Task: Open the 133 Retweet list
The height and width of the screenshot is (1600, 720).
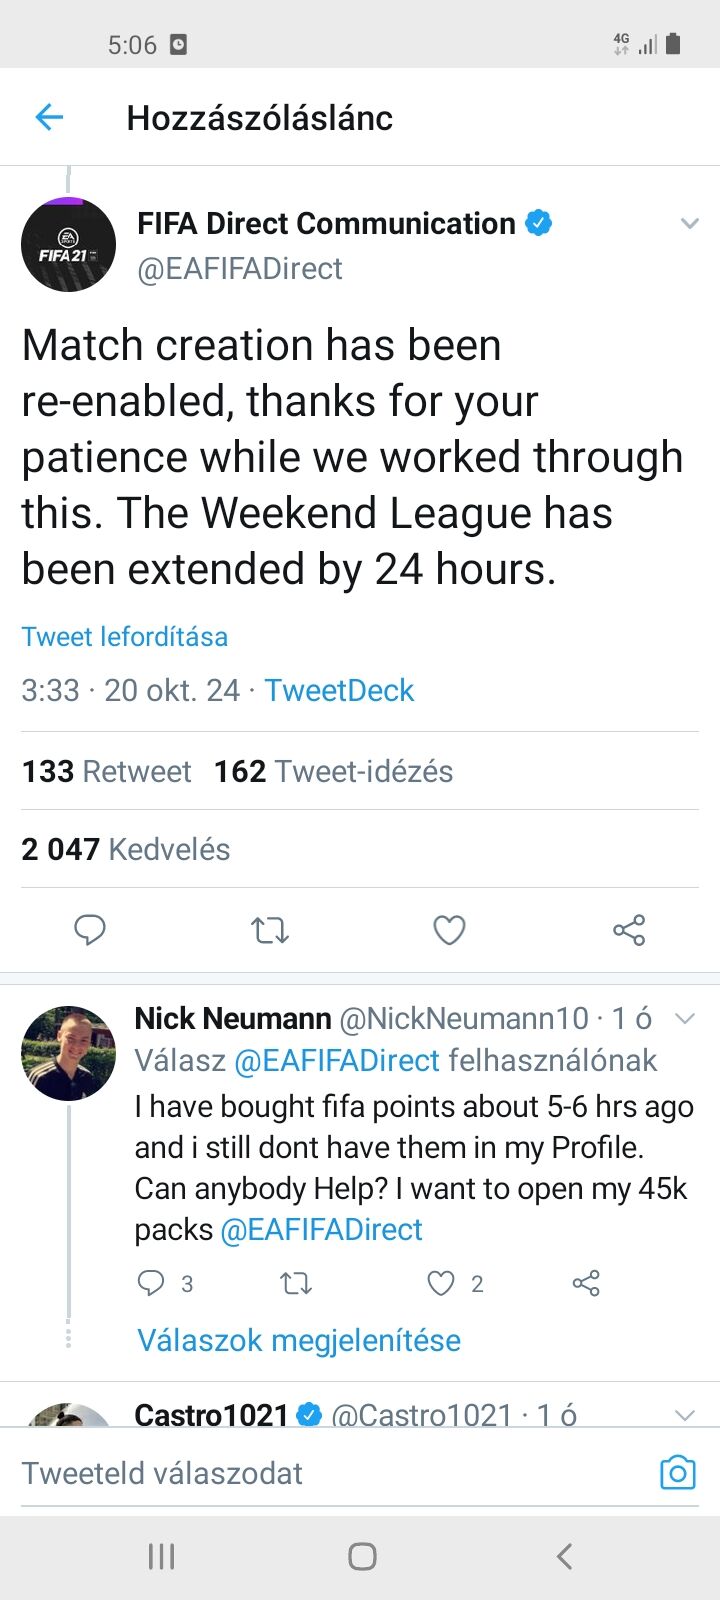Action: [x=107, y=771]
